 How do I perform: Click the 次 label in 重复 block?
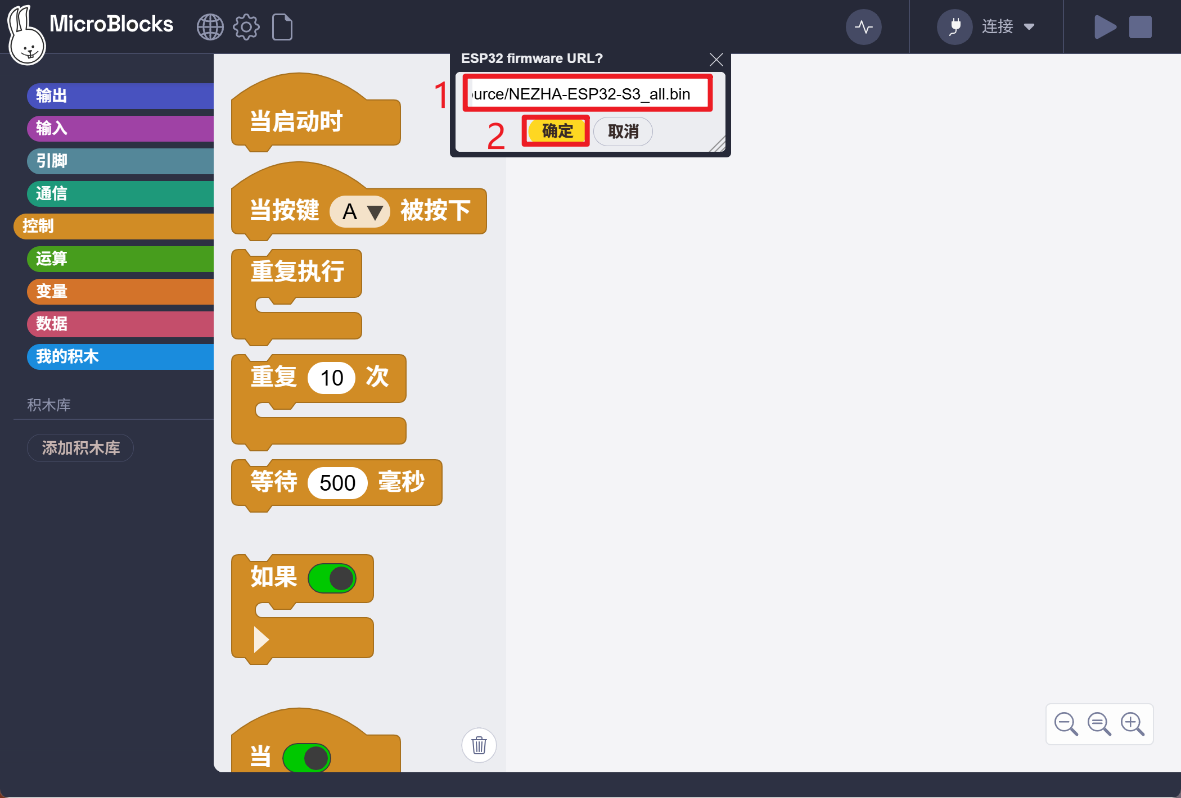377,377
